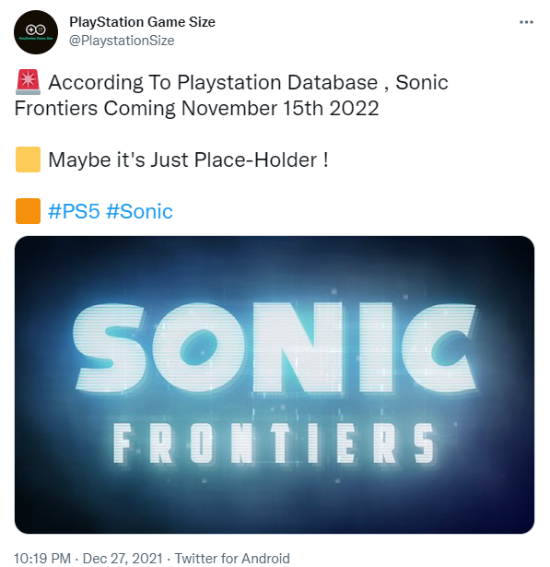Image resolution: width=550 pixels, height=567 pixels.
Task: Click the orange square emoji
Action: [x=28, y=211]
